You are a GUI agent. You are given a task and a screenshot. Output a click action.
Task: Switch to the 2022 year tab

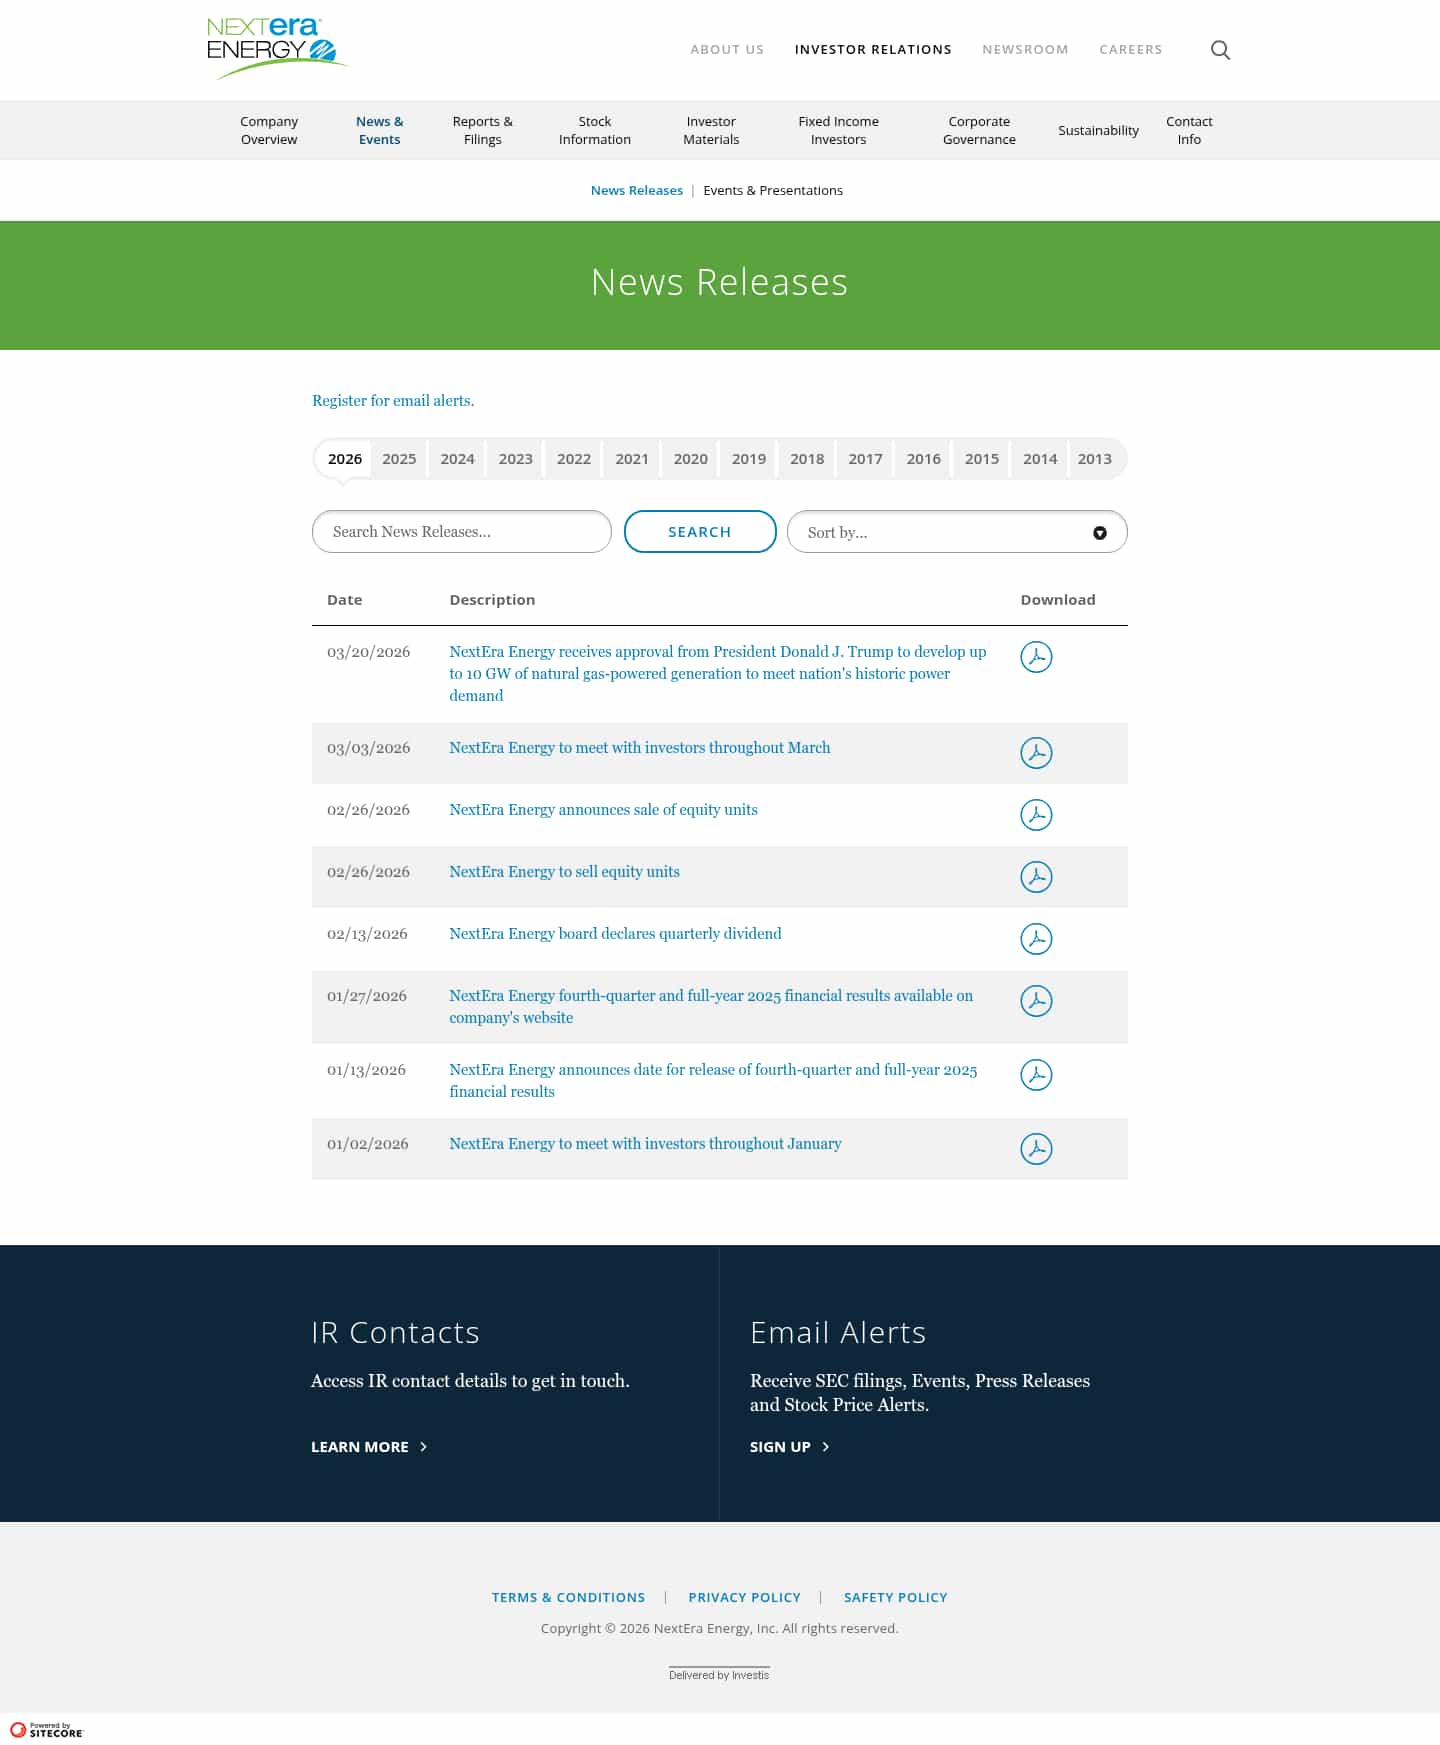point(574,459)
